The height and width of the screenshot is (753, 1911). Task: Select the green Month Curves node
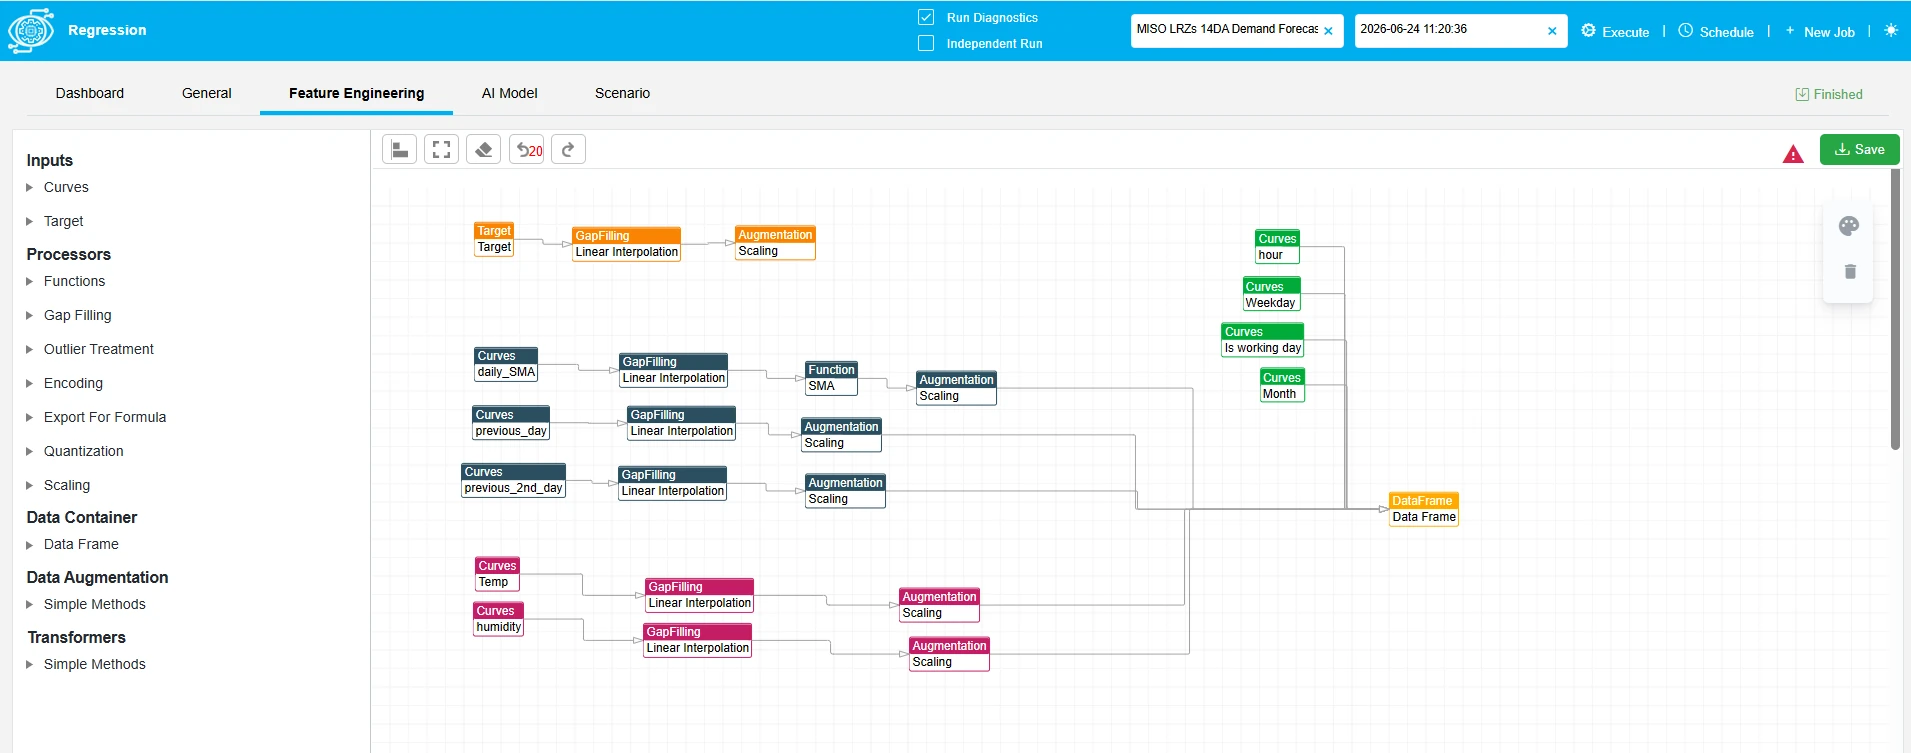(x=1282, y=386)
